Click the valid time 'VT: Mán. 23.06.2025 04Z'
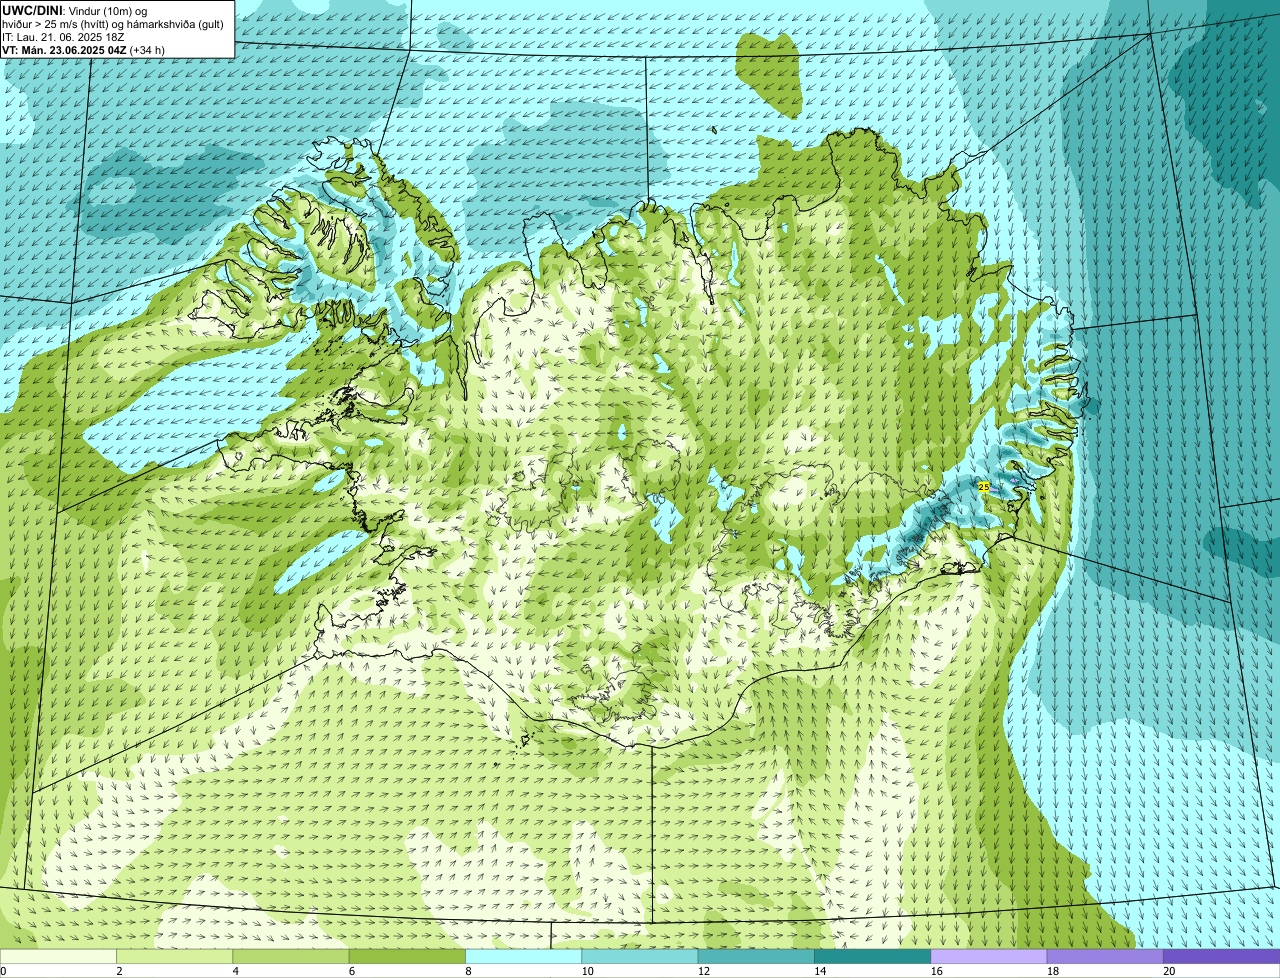 64,49
